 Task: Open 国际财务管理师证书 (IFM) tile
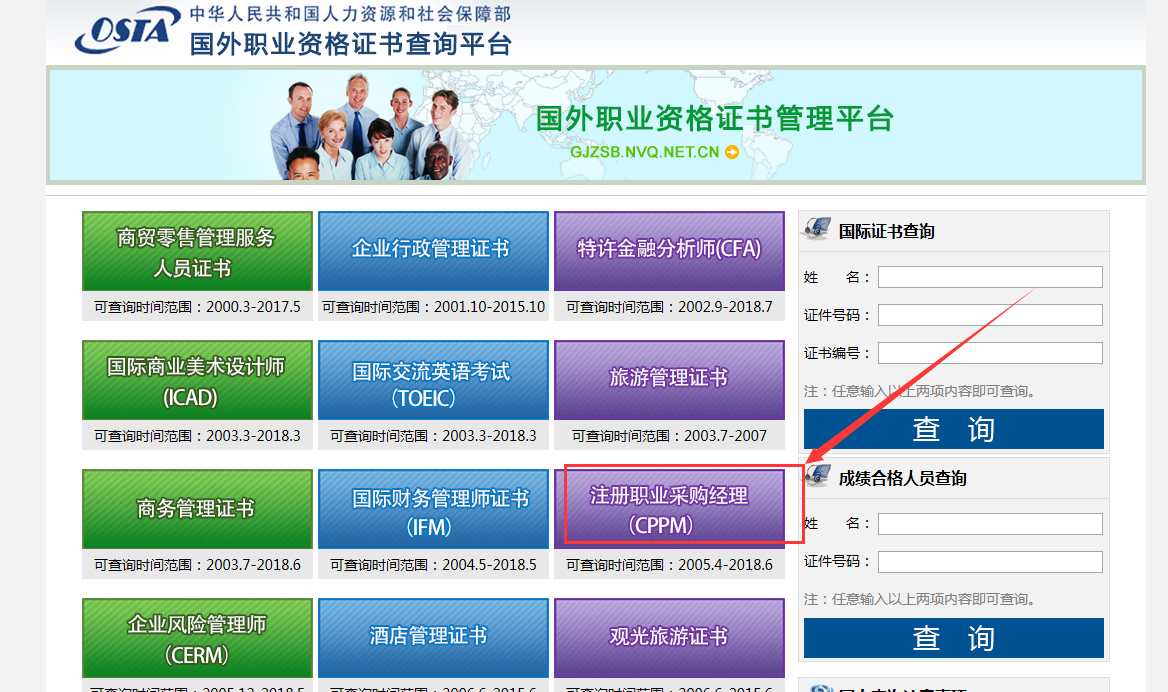(x=433, y=509)
